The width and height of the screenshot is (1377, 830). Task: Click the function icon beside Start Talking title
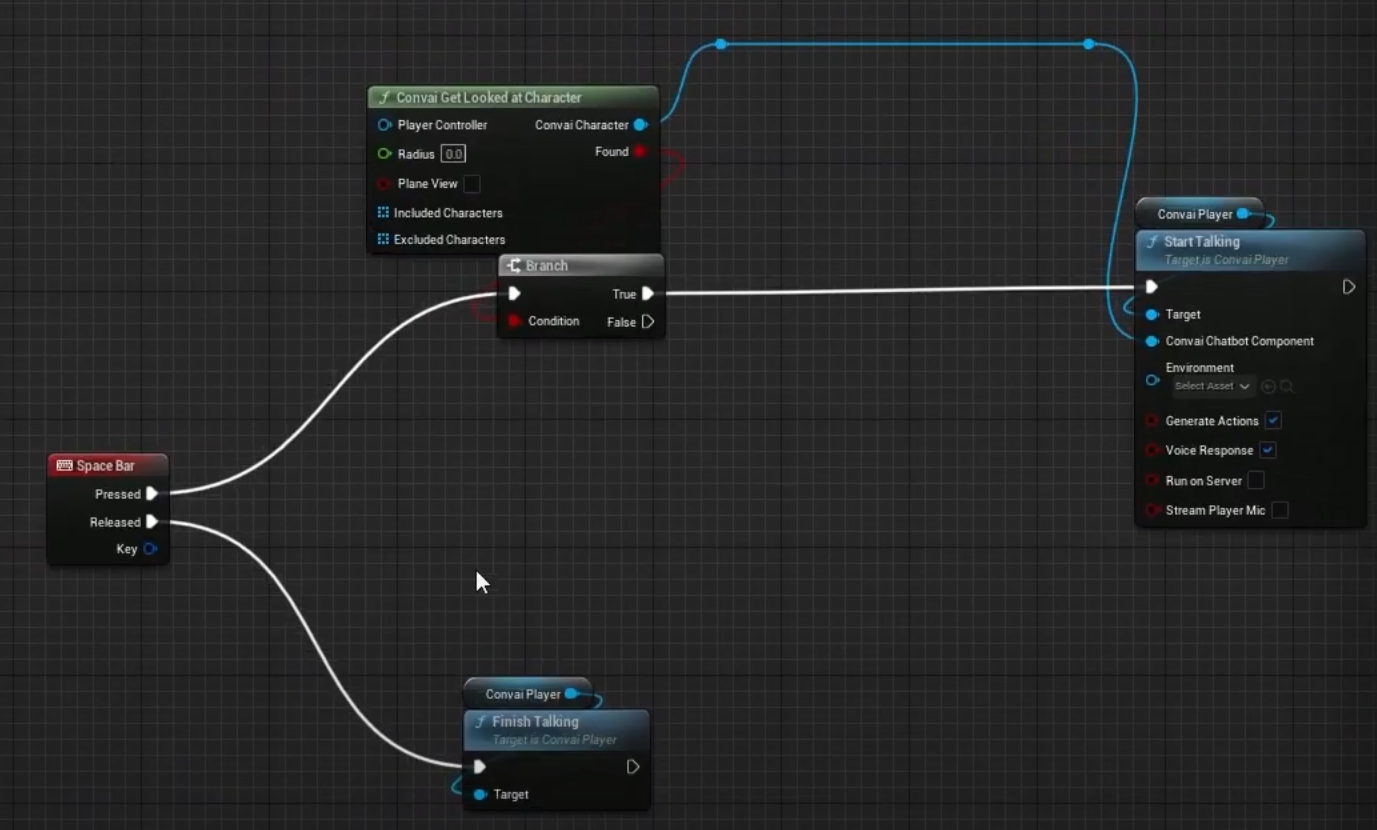click(x=1152, y=242)
